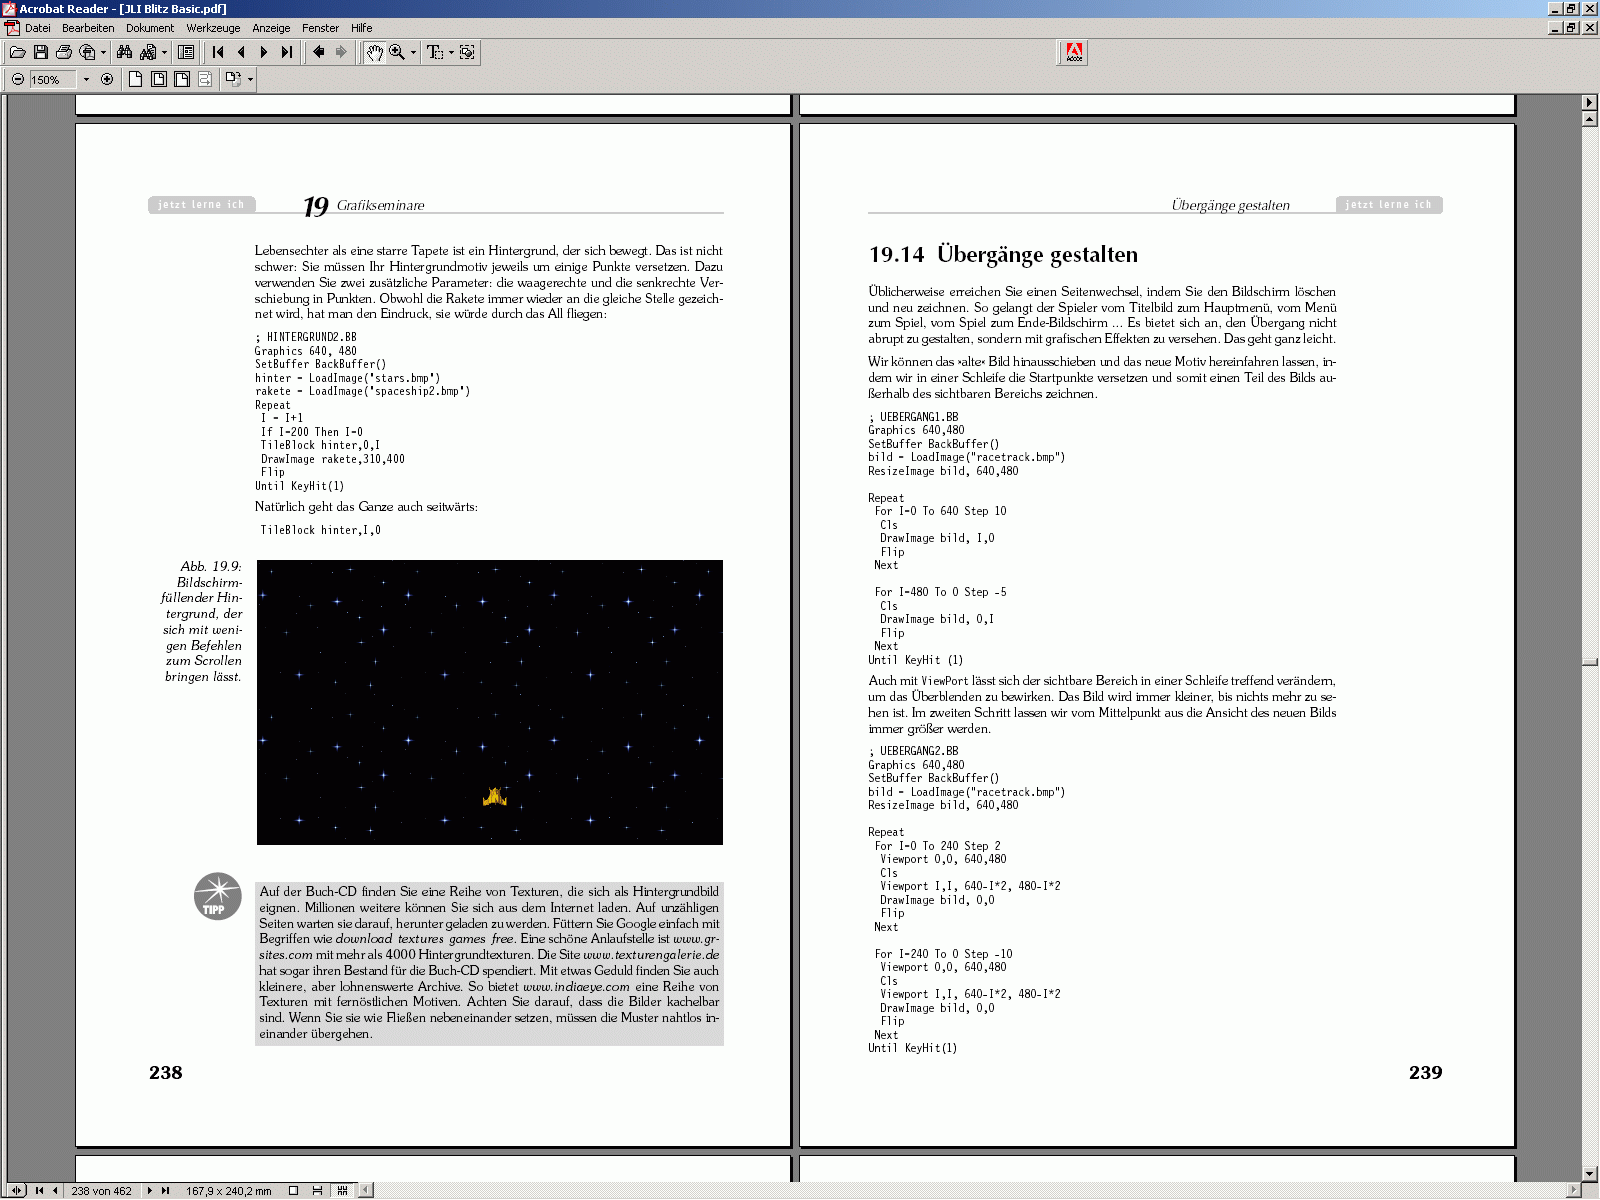Go to last page from the toolbar
Screen dimensions: 1600x1200
click(287, 52)
